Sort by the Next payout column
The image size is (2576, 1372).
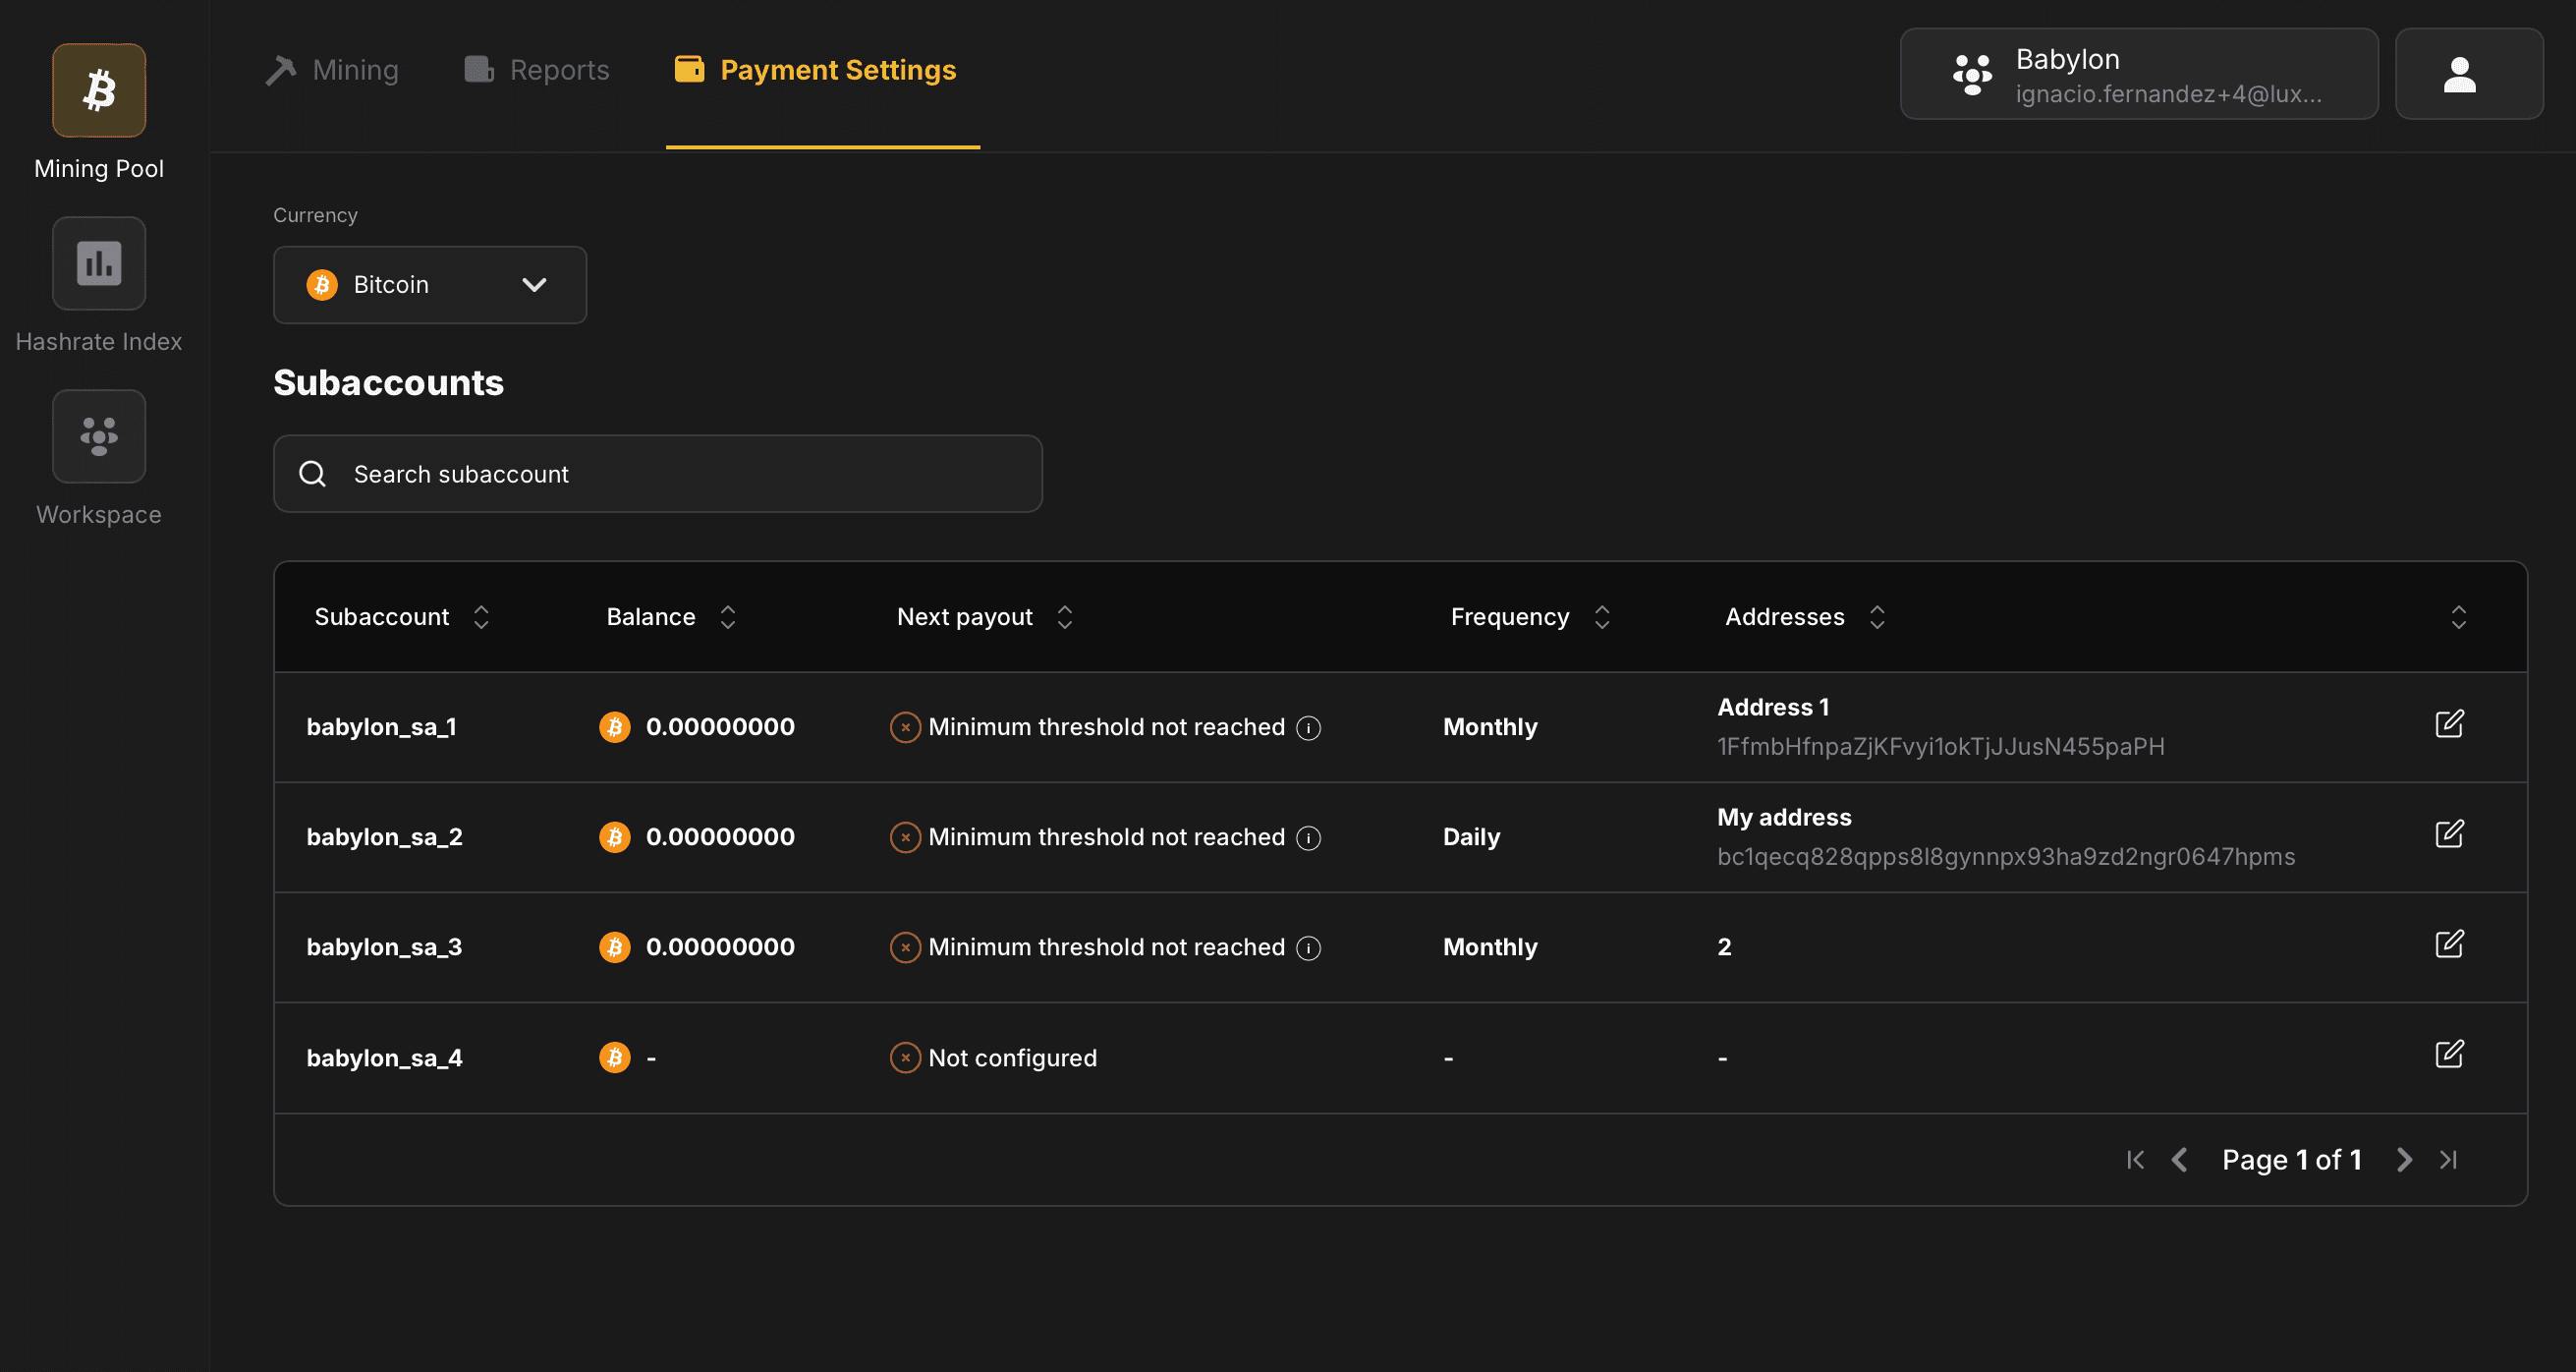pos(1065,617)
